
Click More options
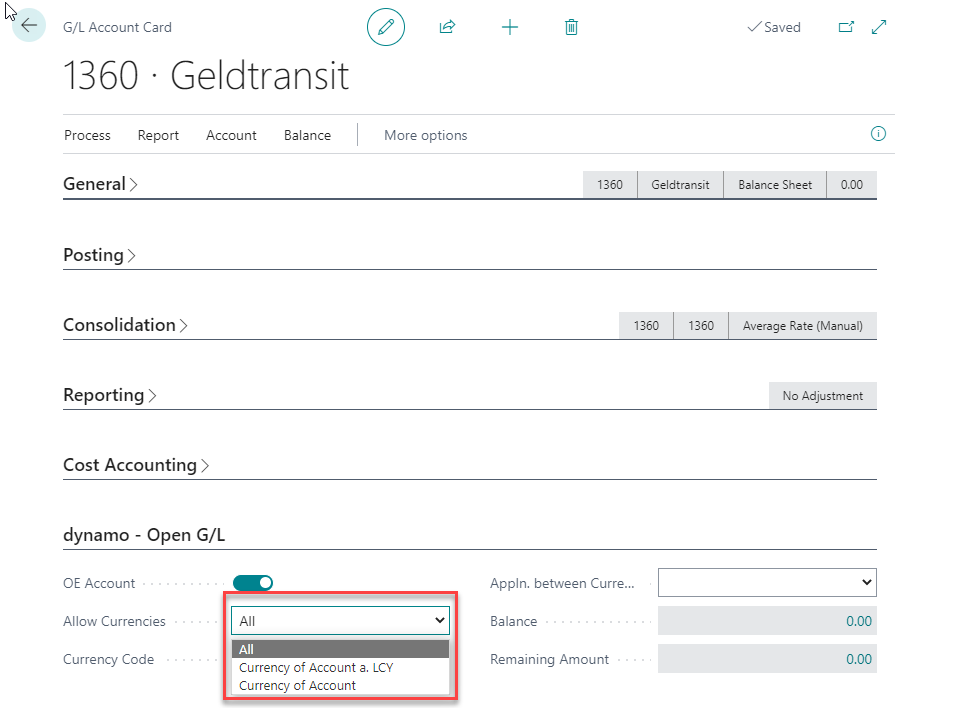425,135
